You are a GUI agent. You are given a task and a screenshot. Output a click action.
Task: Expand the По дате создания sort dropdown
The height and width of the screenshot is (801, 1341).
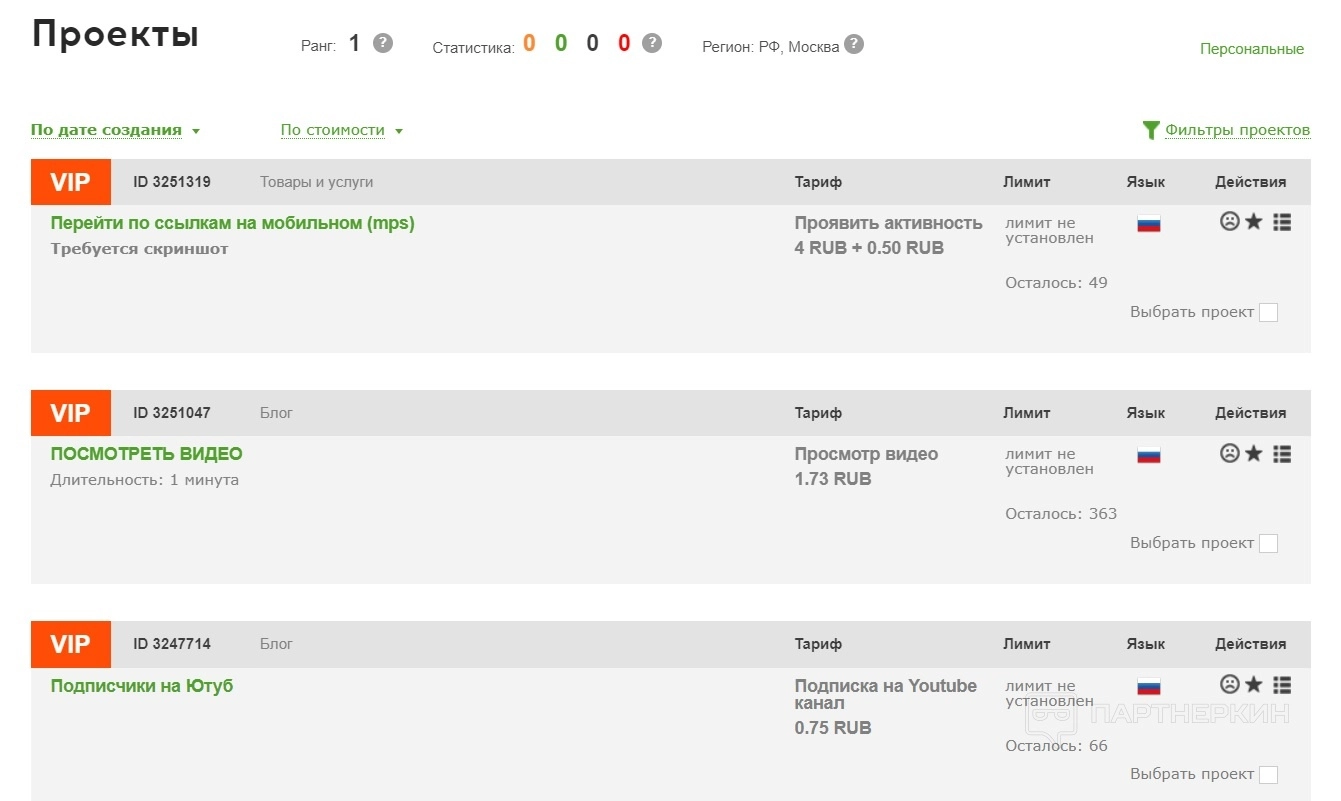[115, 130]
